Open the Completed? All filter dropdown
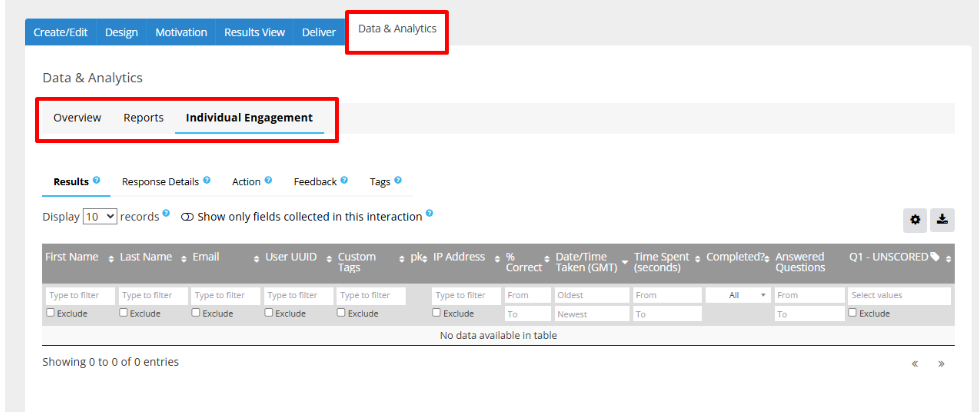 click(x=737, y=296)
